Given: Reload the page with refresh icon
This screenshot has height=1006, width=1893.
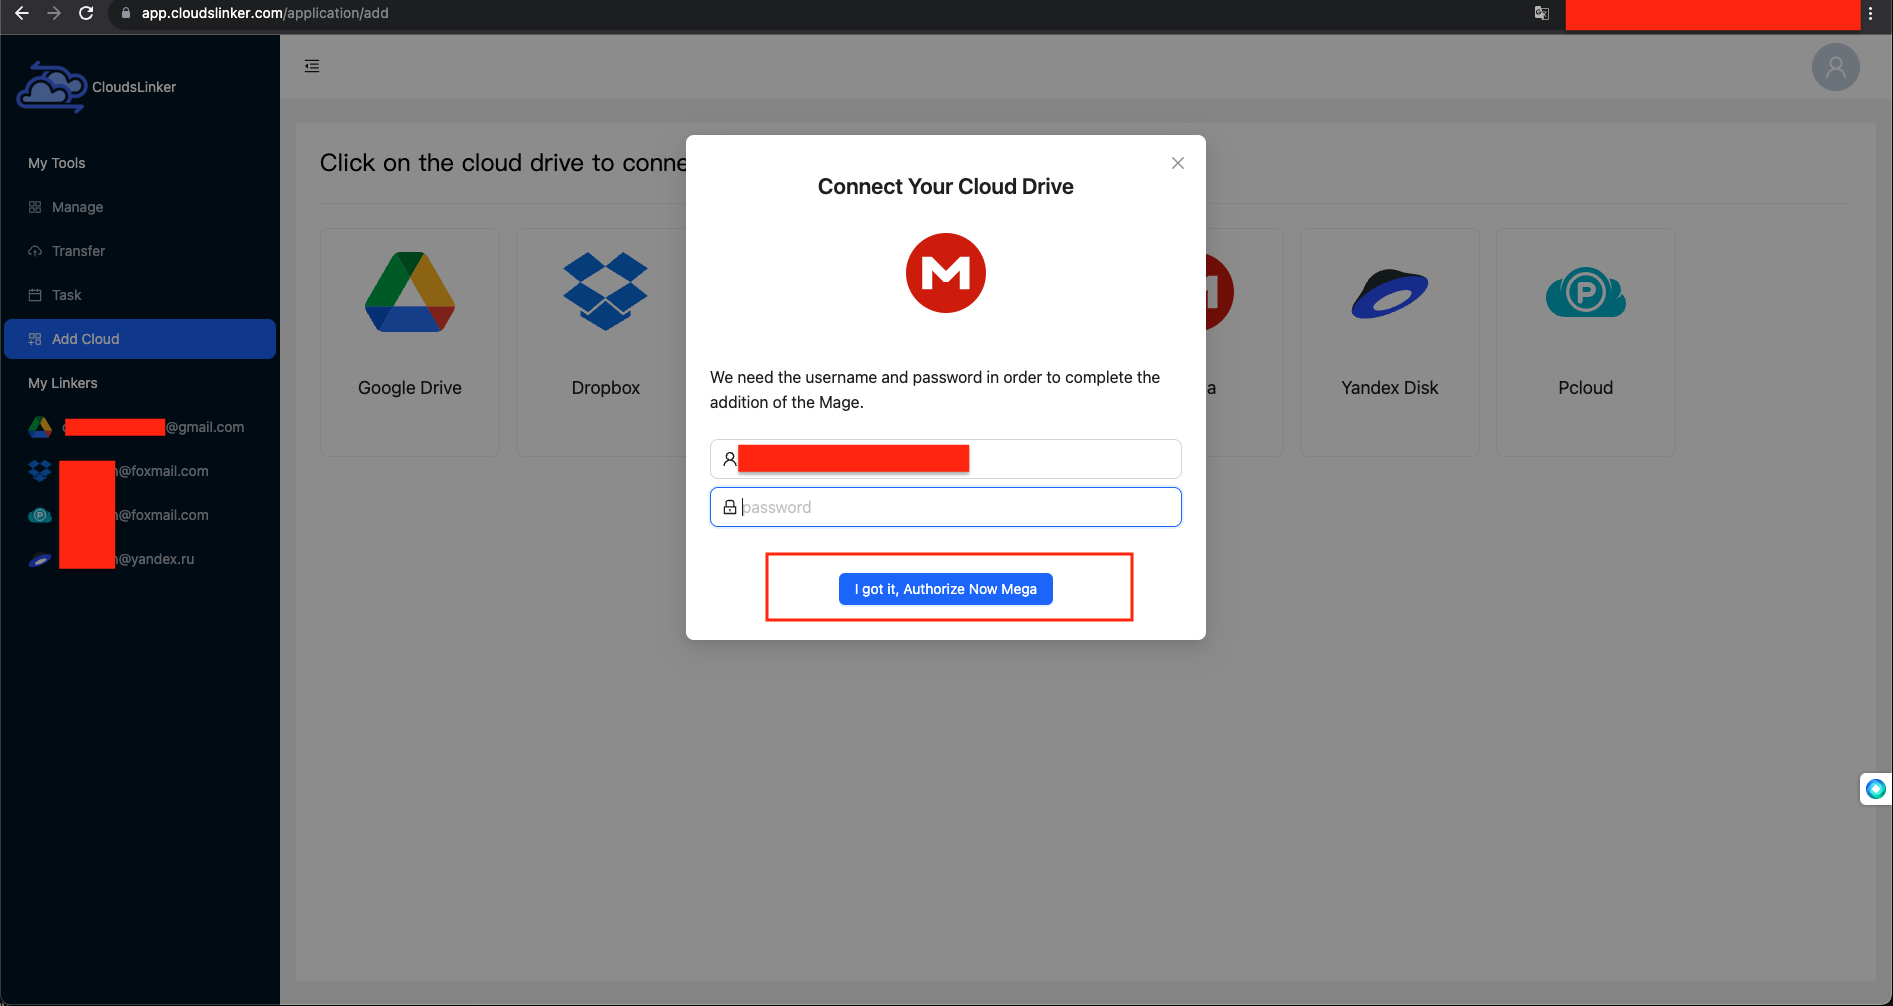Looking at the screenshot, I should pos(86,13).
